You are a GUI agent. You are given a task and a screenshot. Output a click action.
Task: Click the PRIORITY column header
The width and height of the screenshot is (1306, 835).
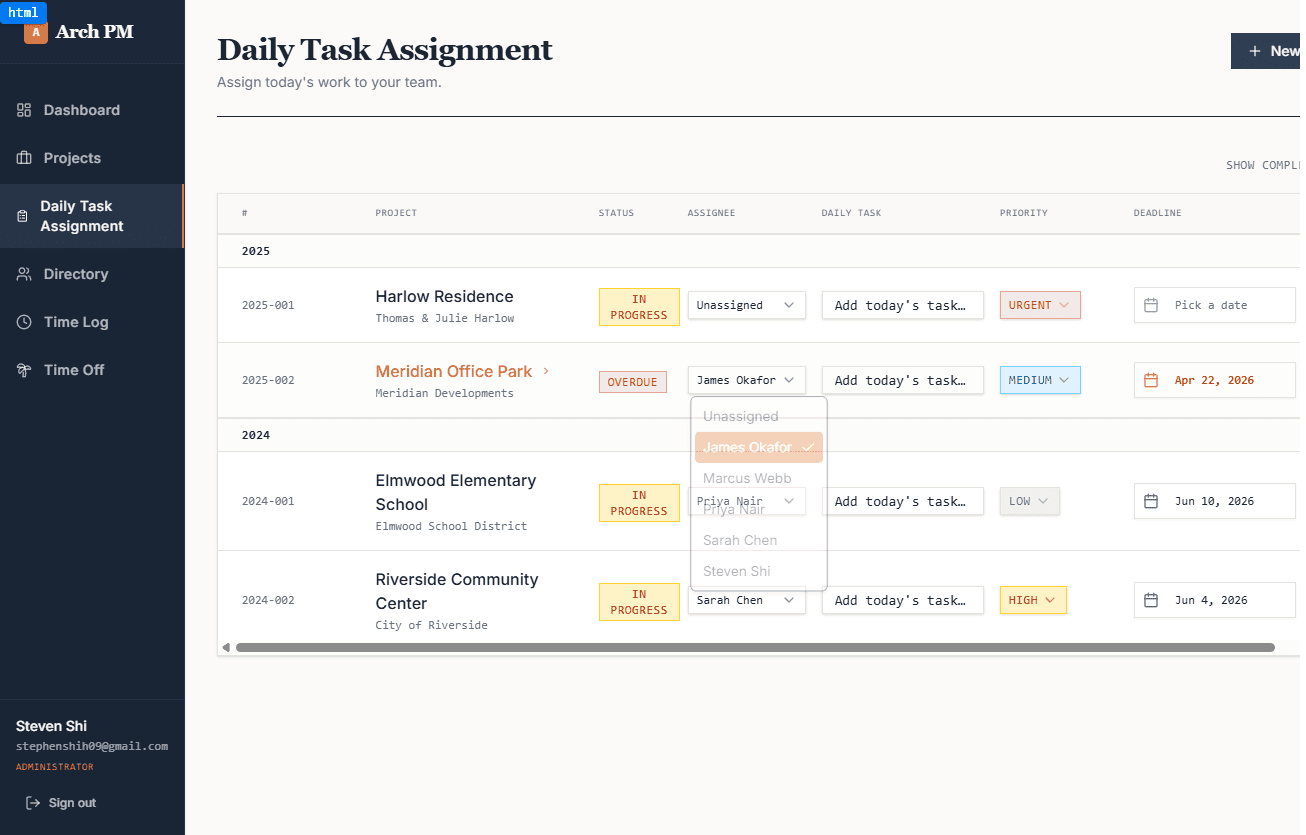tap(1024, 213)
